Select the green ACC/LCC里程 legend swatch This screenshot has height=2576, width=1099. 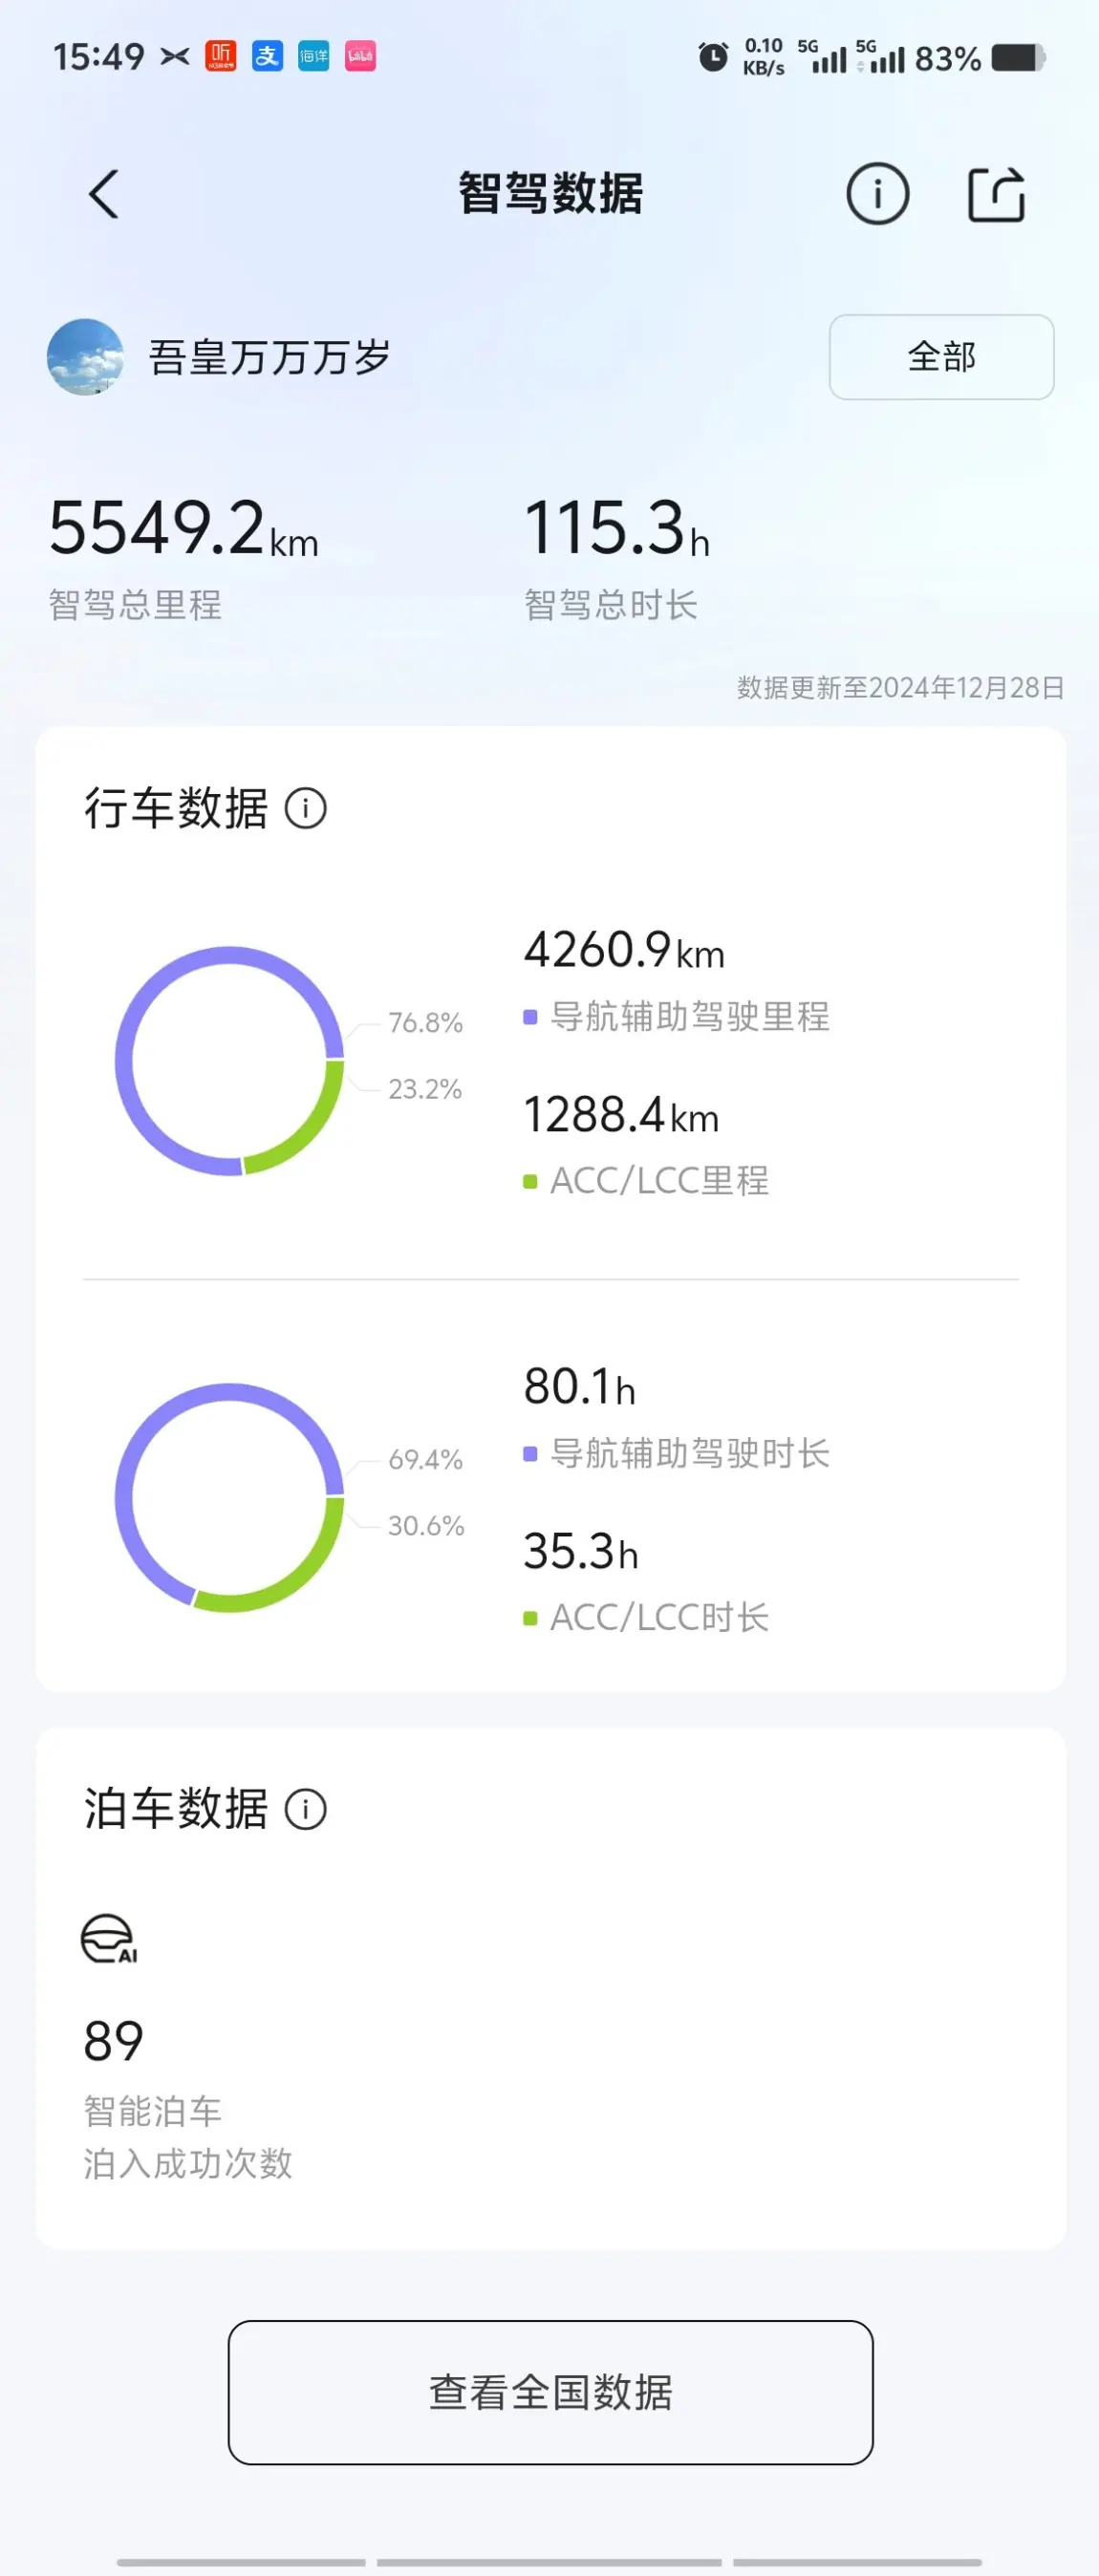[530, 1181]
